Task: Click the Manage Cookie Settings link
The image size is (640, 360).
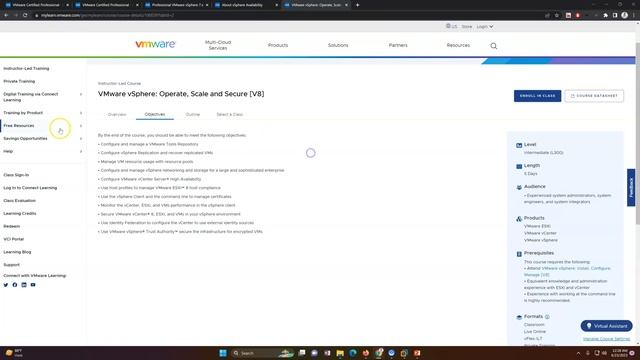Action: (606, 339)
